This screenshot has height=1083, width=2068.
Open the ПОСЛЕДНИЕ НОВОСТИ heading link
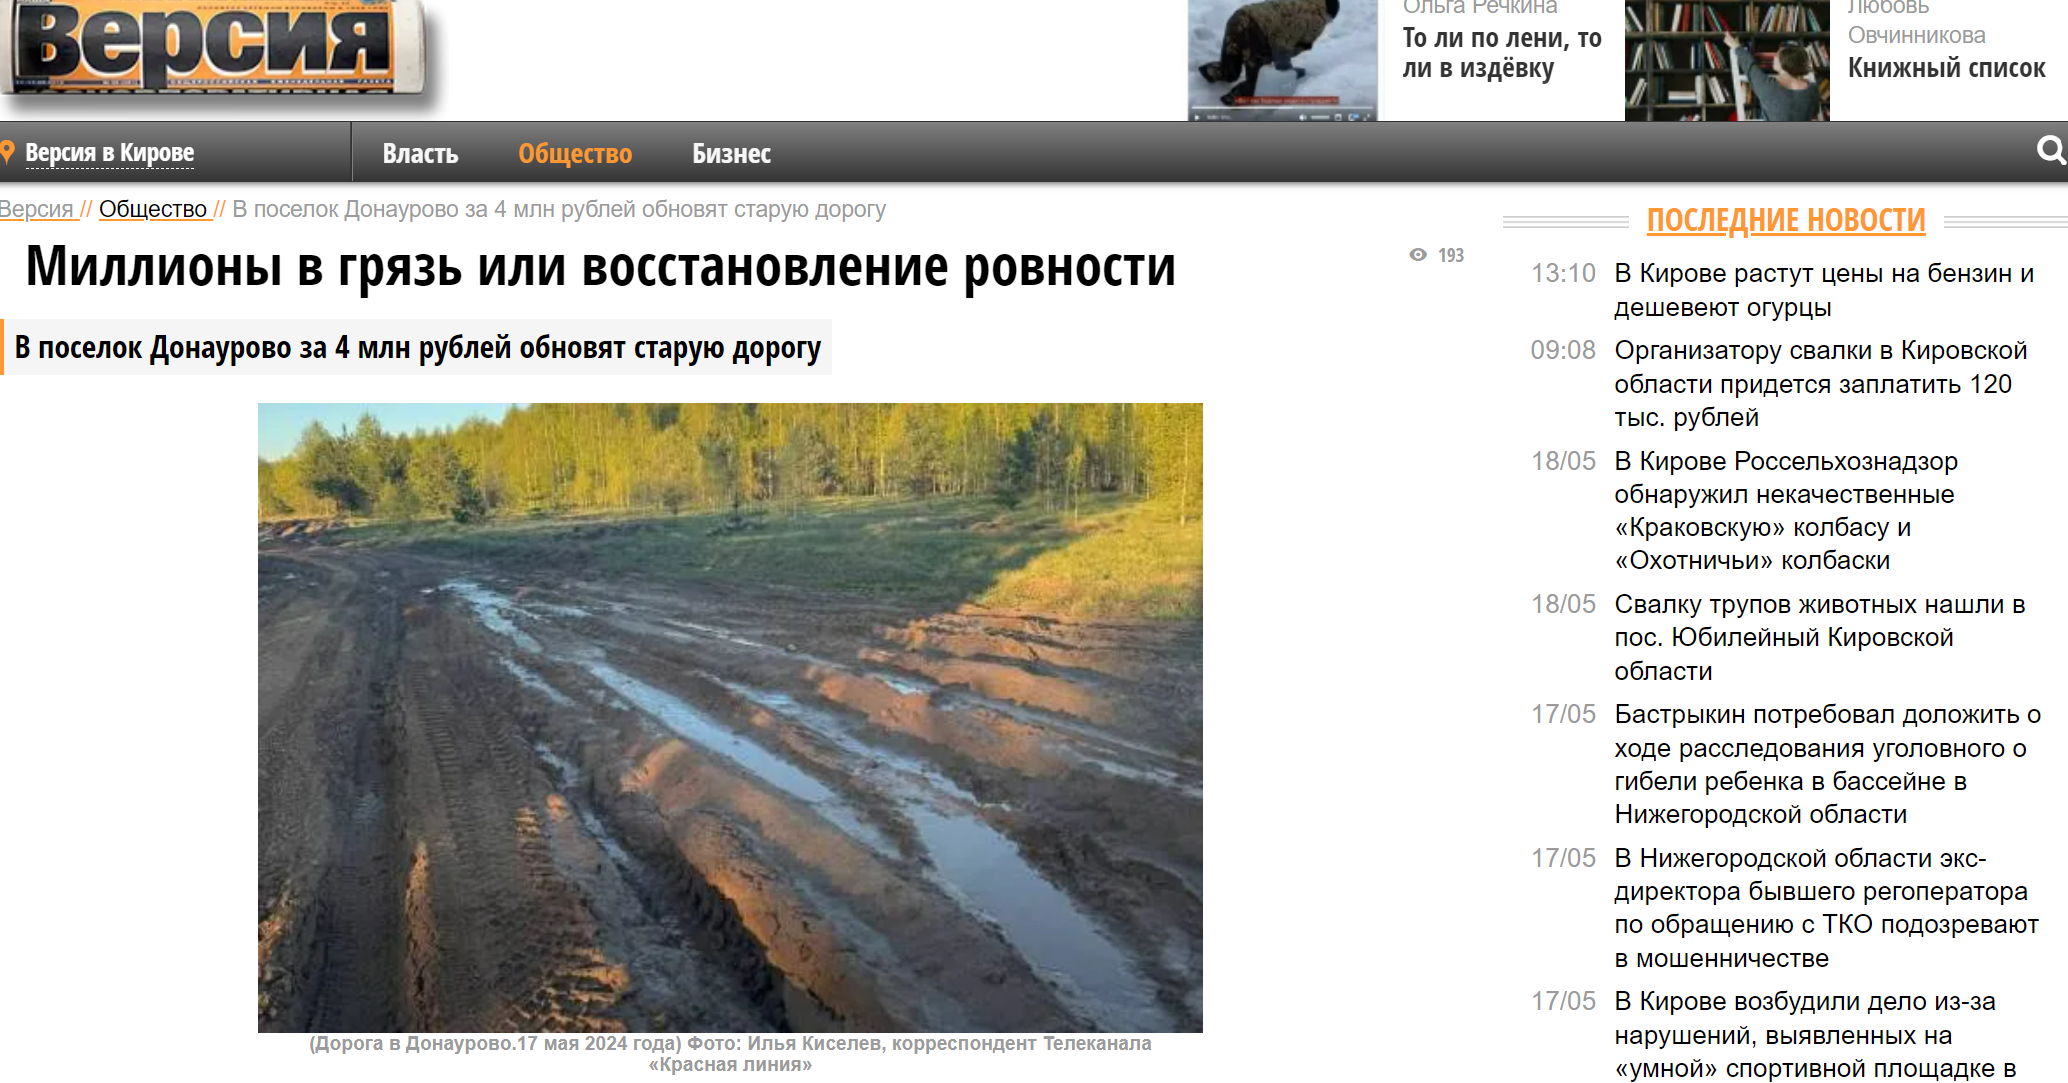[x=1785, y=220]
